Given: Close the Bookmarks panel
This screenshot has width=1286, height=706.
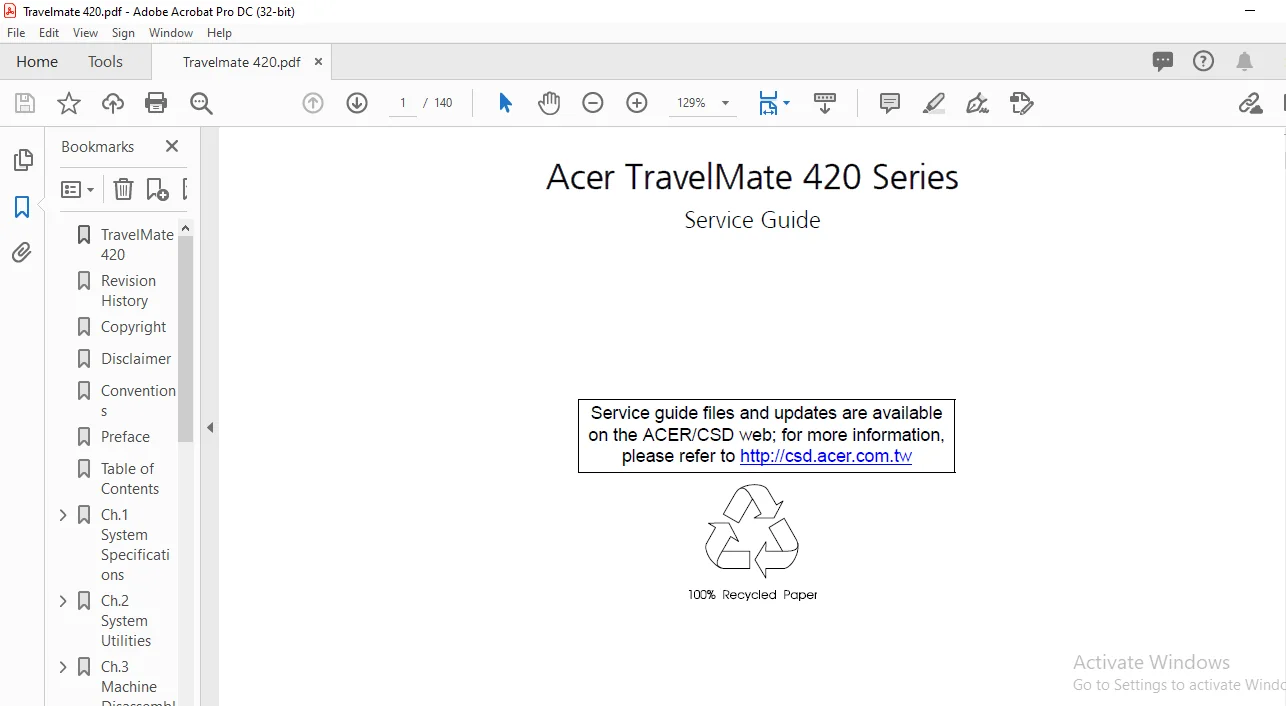Looking at the screenshot, I should click(172, 146).
